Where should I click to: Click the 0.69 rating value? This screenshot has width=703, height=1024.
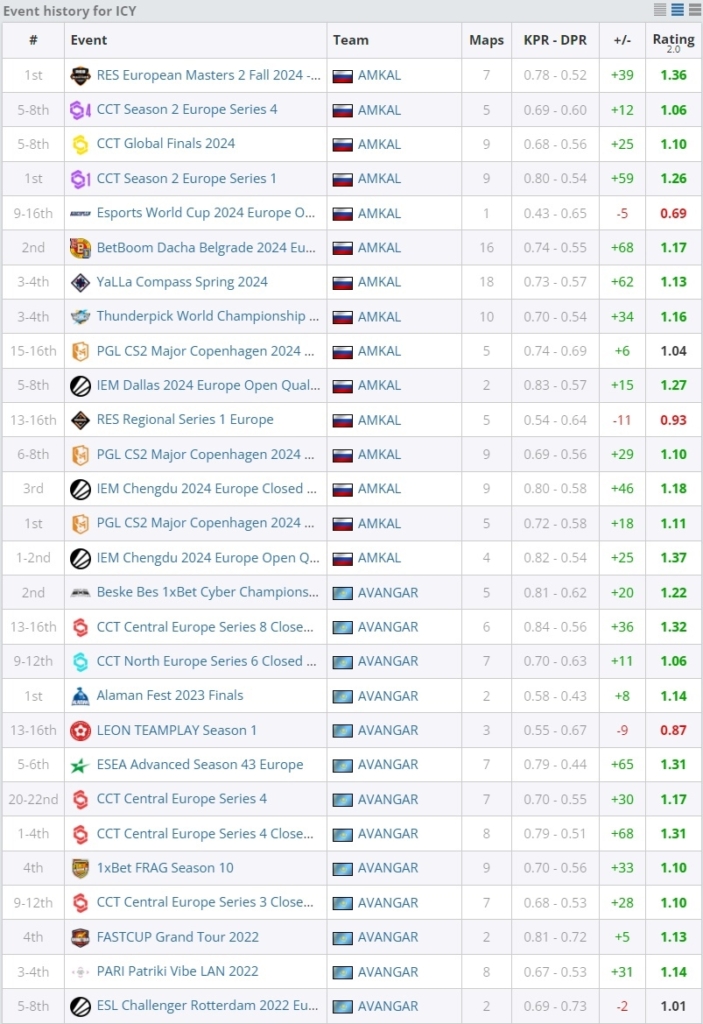(x=673, y=214)
